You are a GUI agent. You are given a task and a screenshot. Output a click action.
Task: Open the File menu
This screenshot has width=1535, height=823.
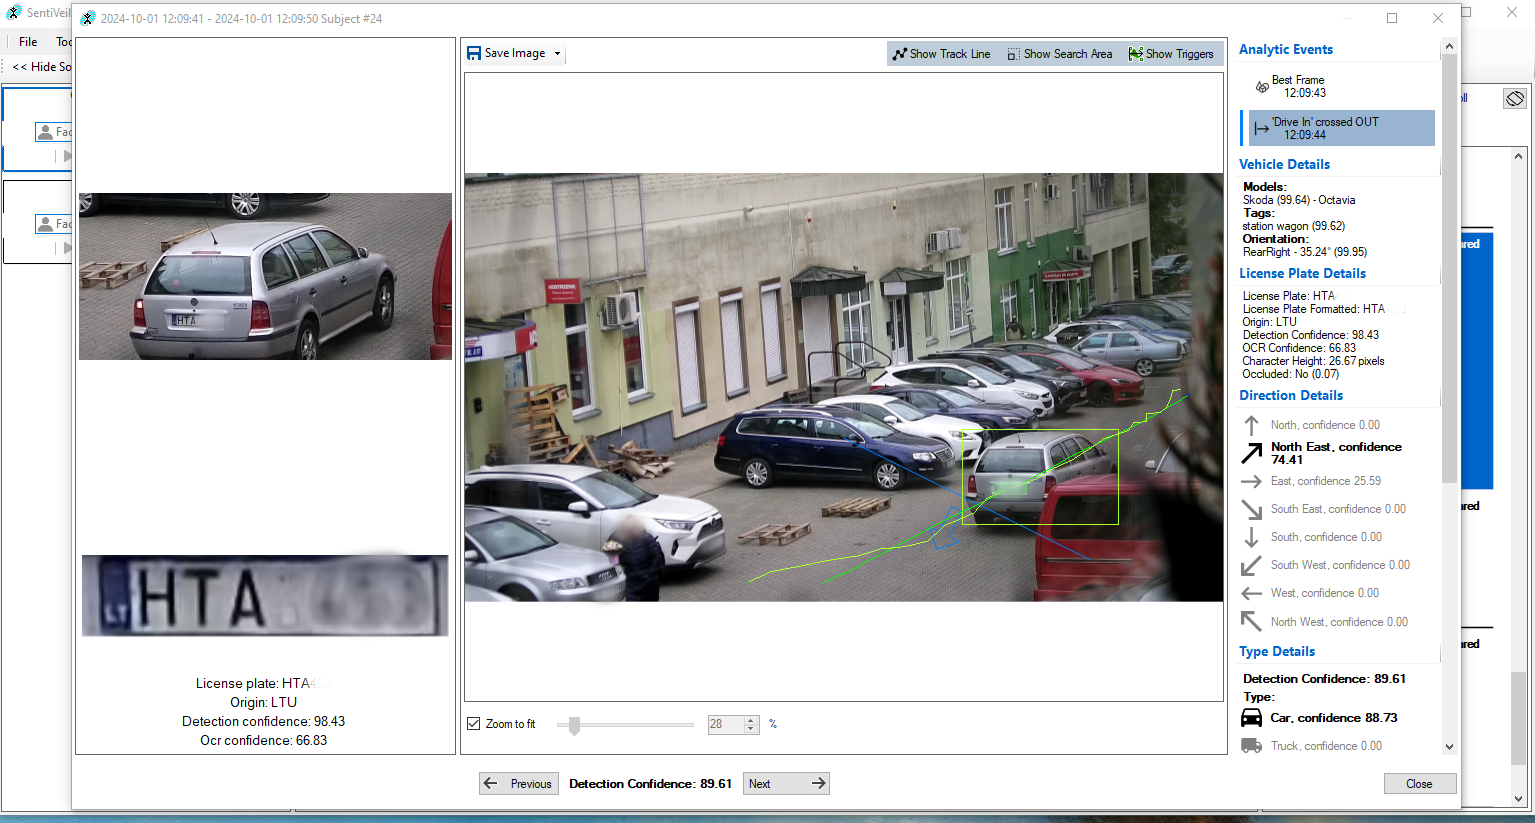click(x=28, y=42)
